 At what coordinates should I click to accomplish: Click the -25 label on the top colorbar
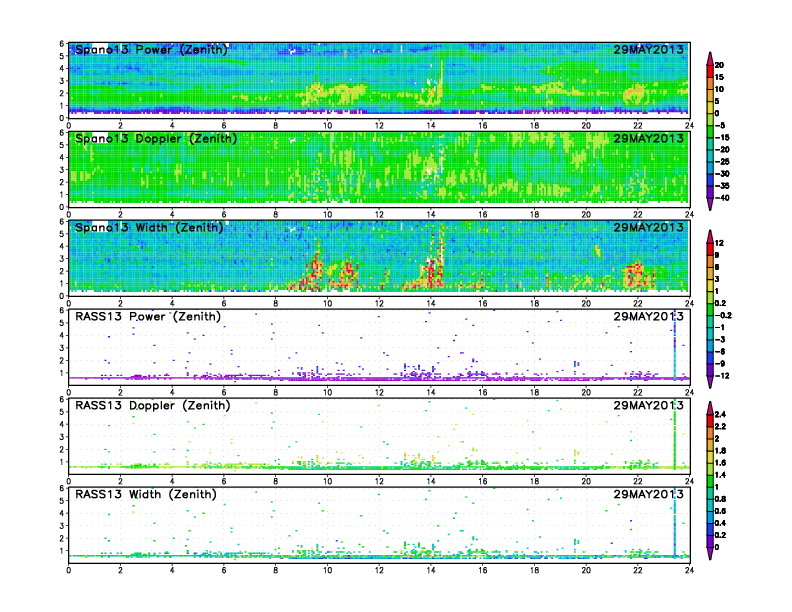point(722,162)
